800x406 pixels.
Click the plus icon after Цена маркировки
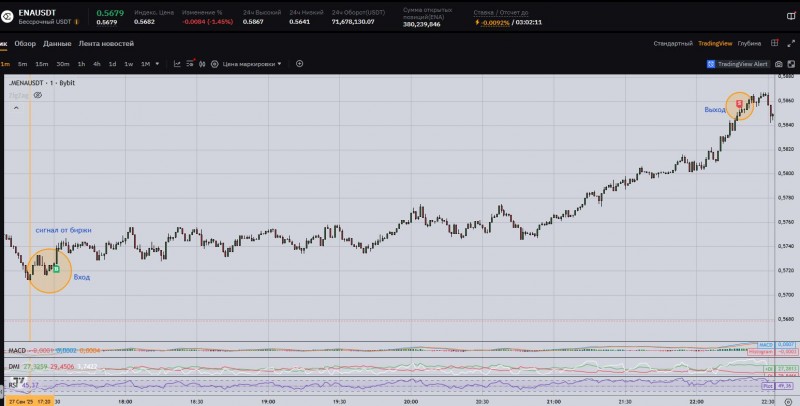pos(299,63)
